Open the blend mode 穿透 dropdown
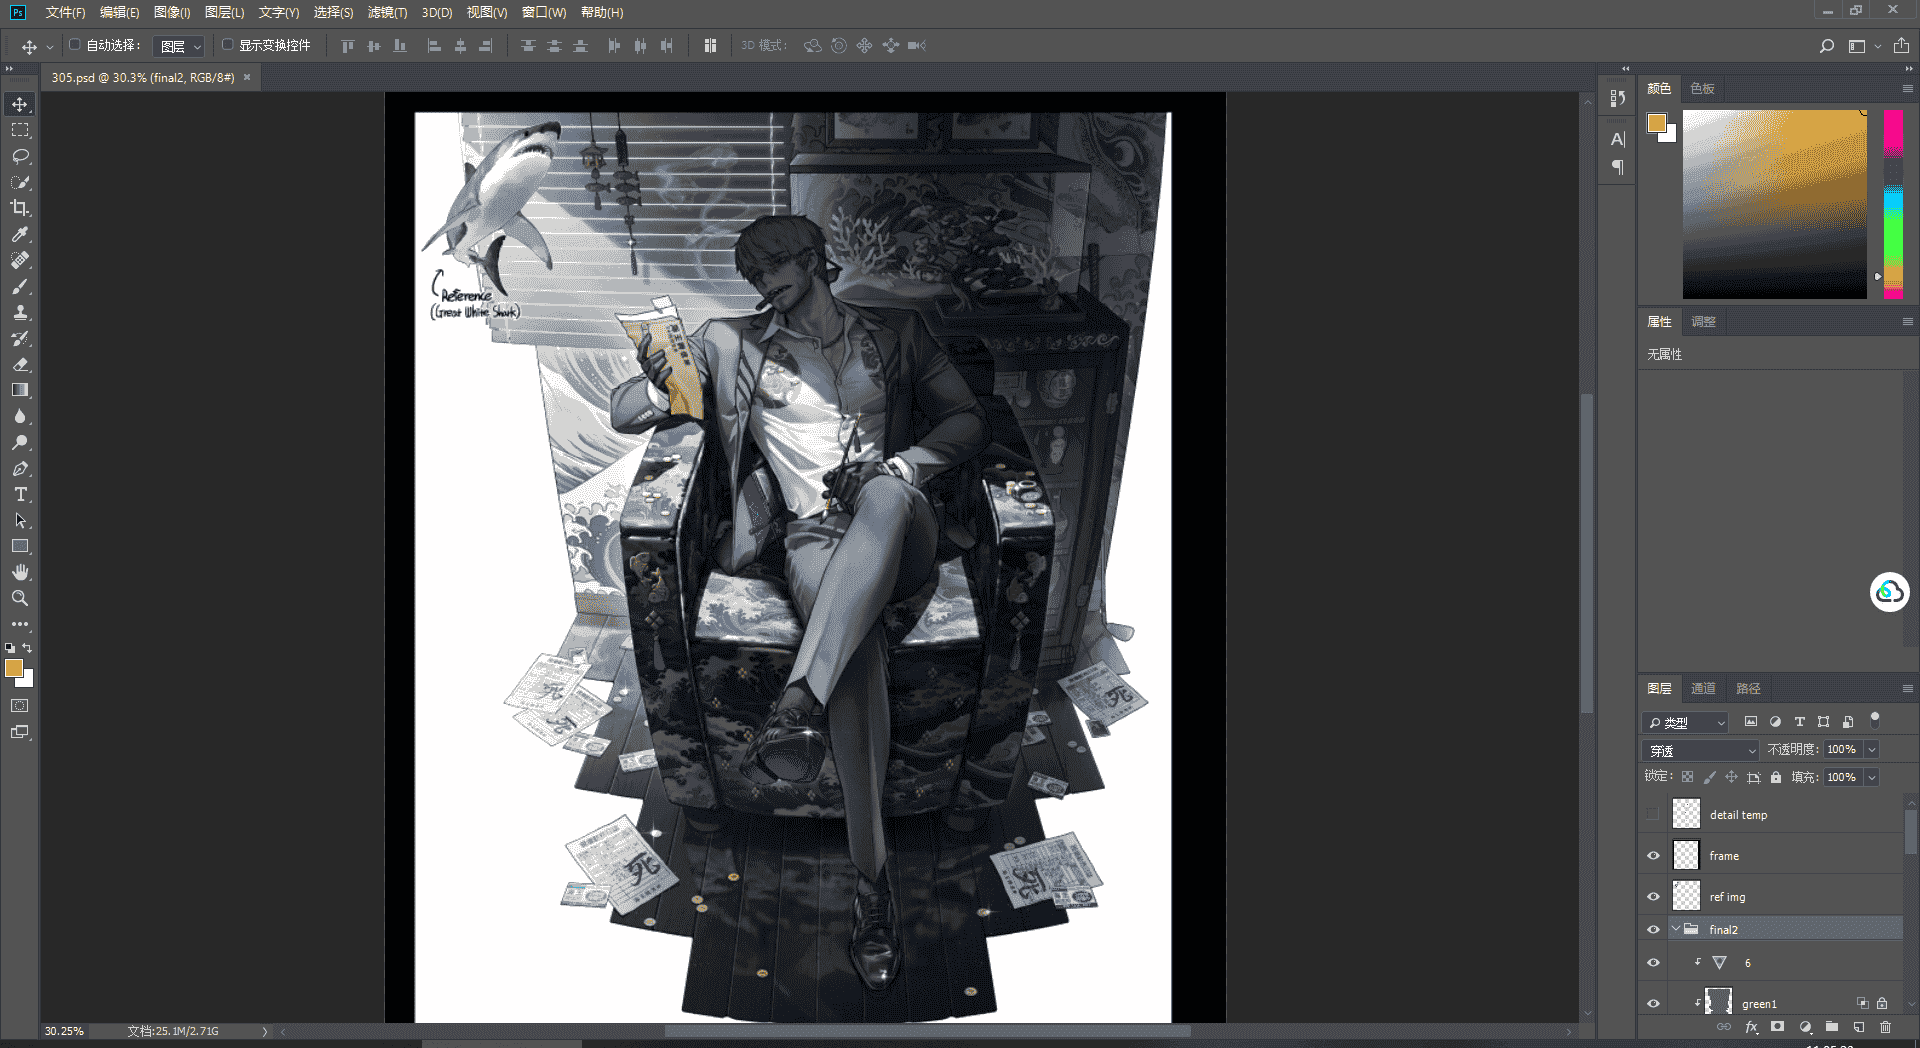Image resolution: width=1920 pixels, height=1048 pixels. point(1701,750)
